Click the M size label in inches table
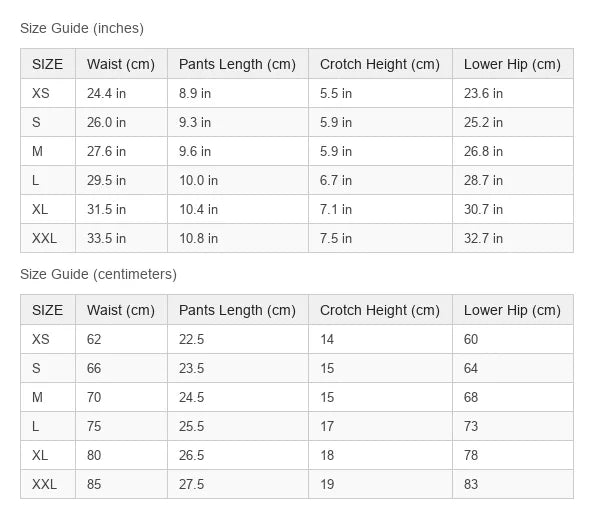The width and height of the screenshot is (593, 518). coord(37,151)
